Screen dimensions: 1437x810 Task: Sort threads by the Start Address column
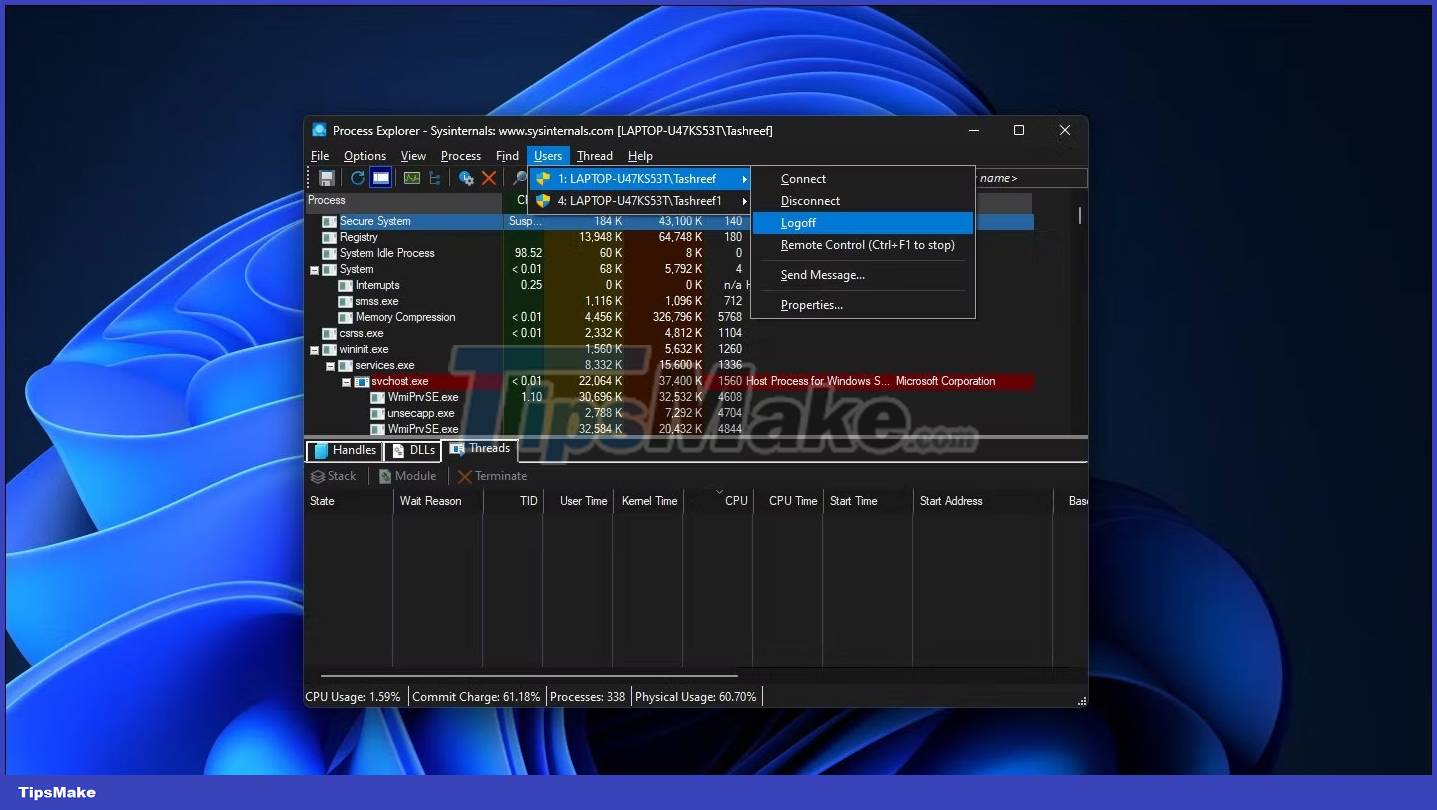pos(950,501)
